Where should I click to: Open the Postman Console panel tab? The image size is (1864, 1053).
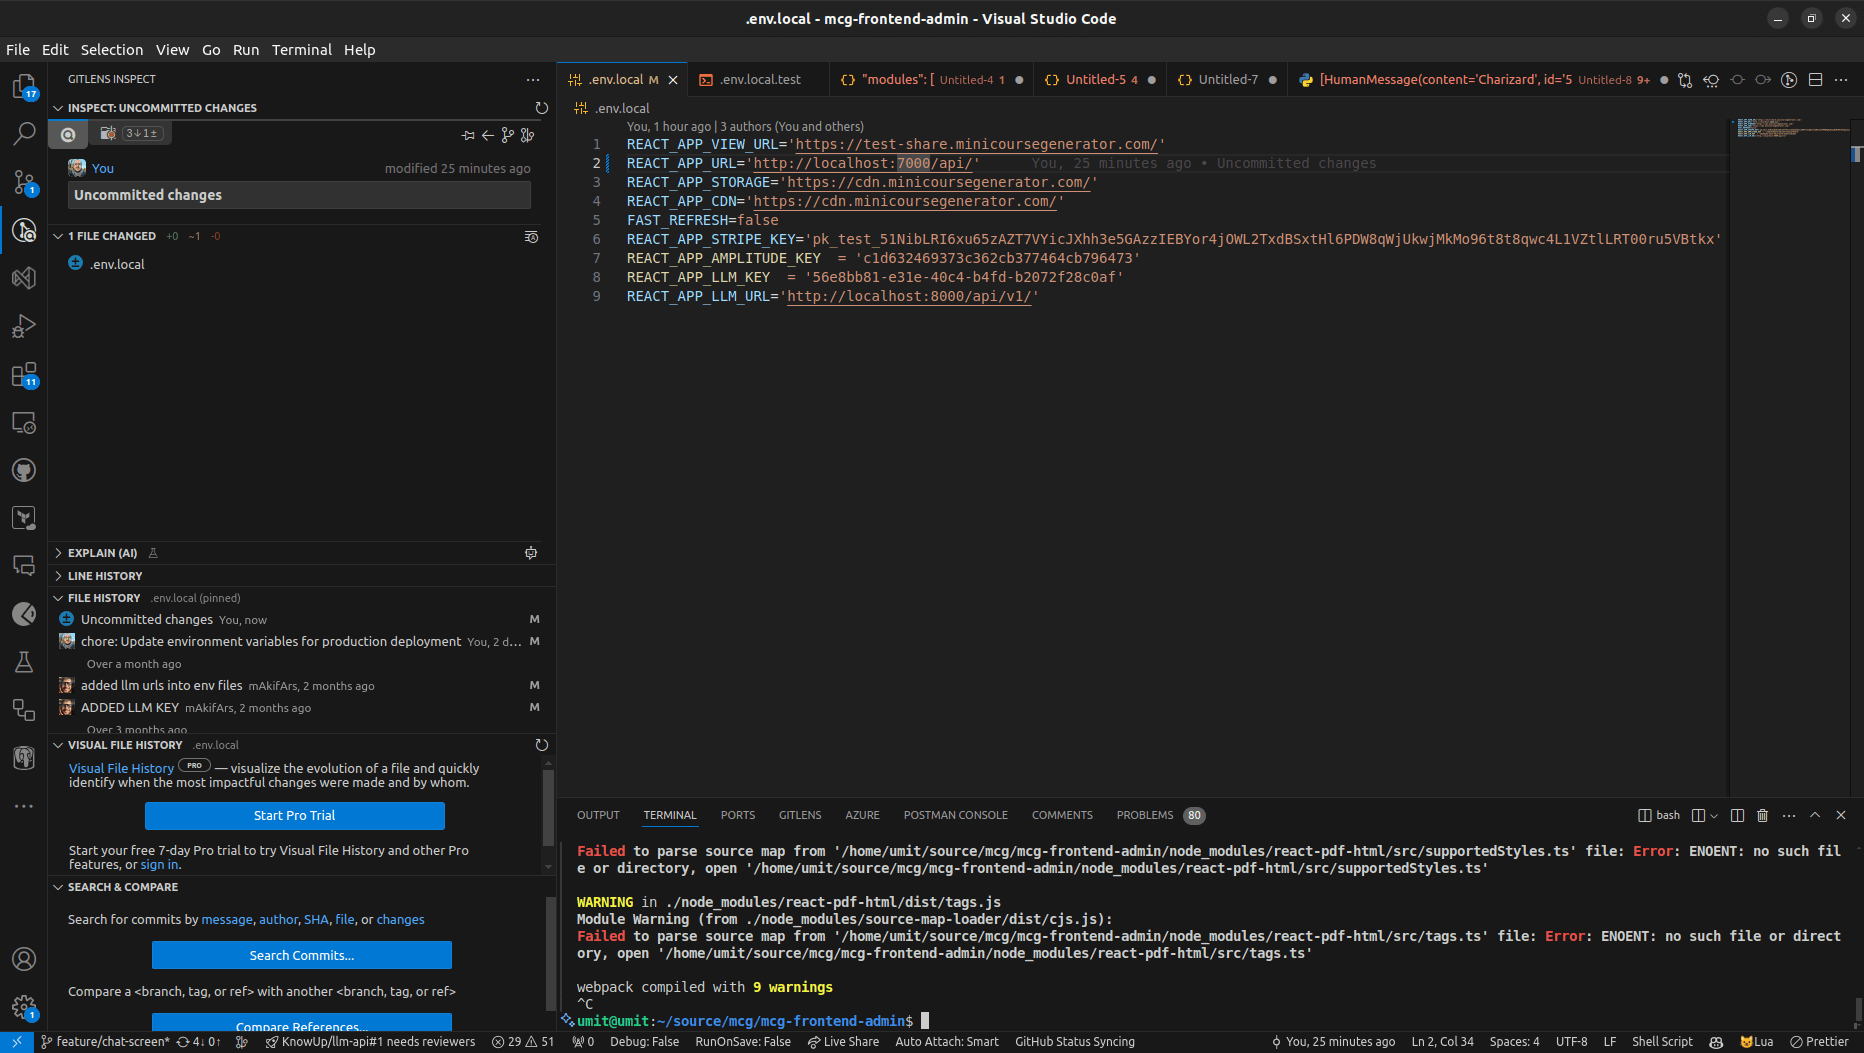click(x=955, y=815)
